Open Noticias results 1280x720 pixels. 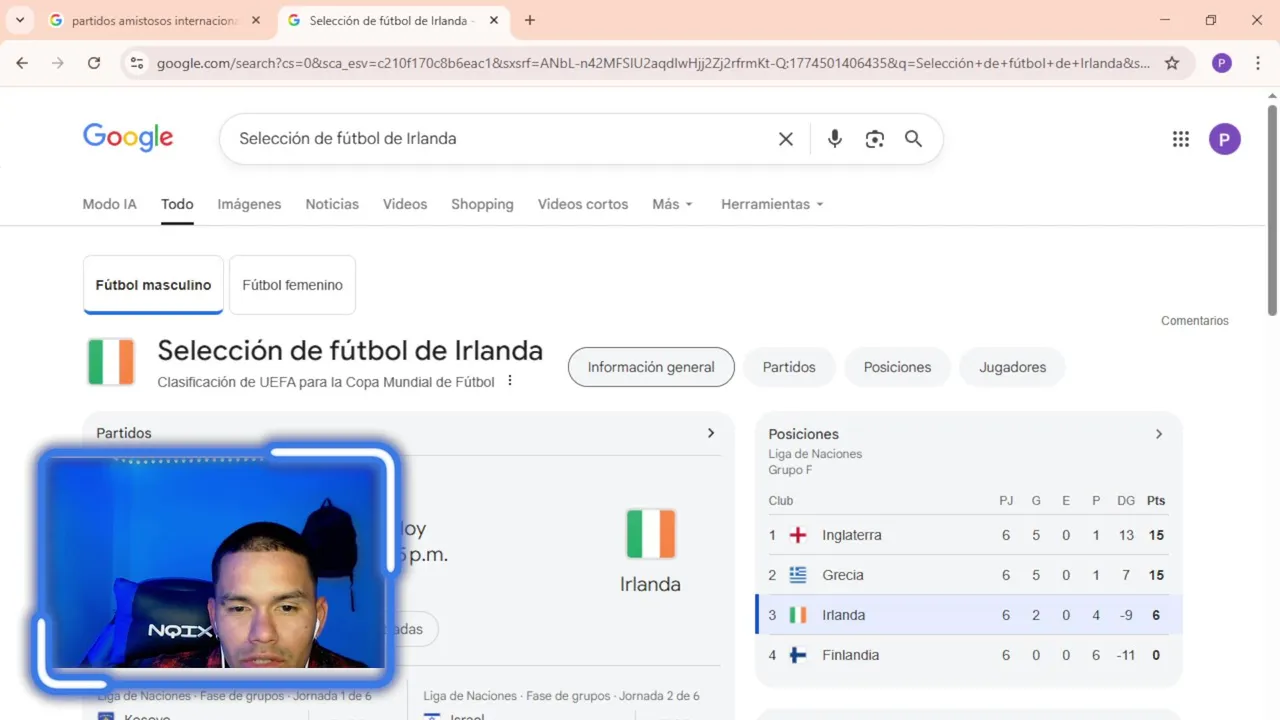click(x=332, y=204)
